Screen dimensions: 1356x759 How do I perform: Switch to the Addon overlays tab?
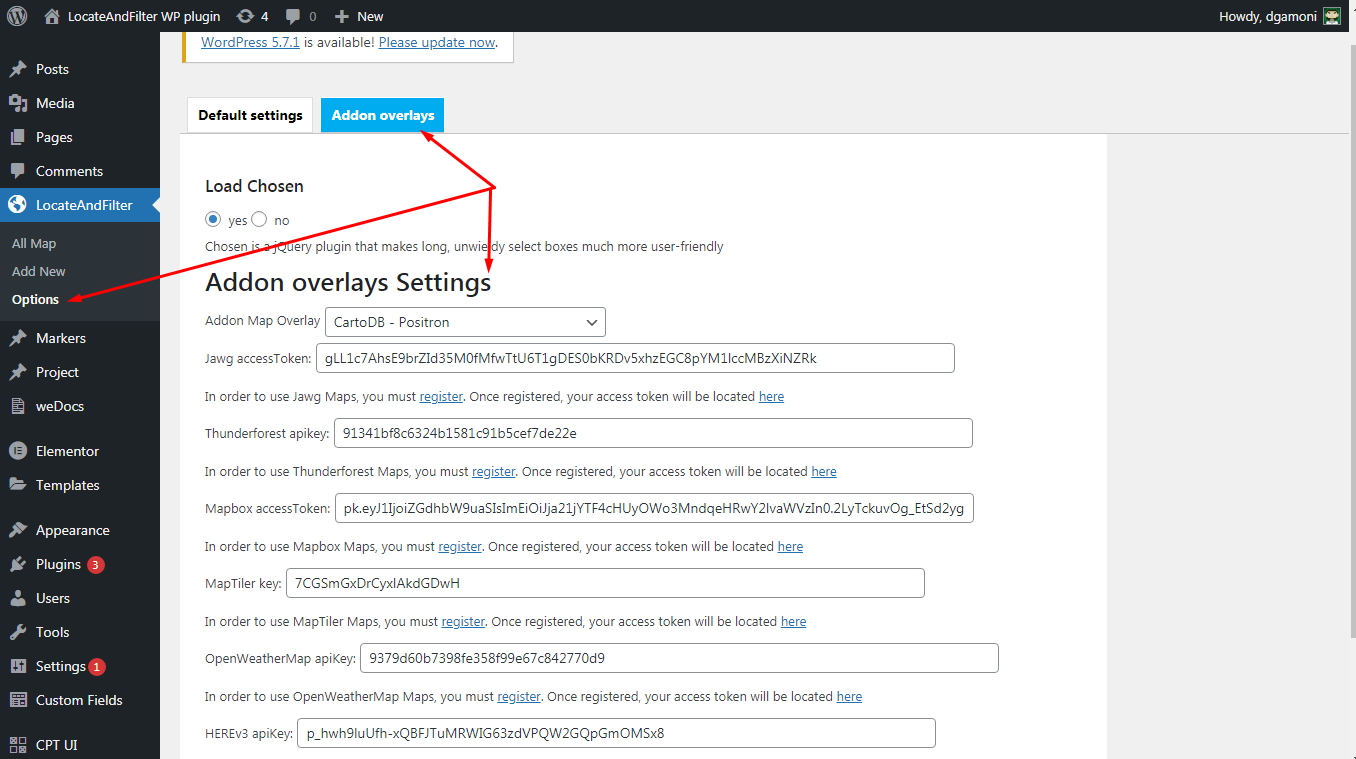point(383,115)
